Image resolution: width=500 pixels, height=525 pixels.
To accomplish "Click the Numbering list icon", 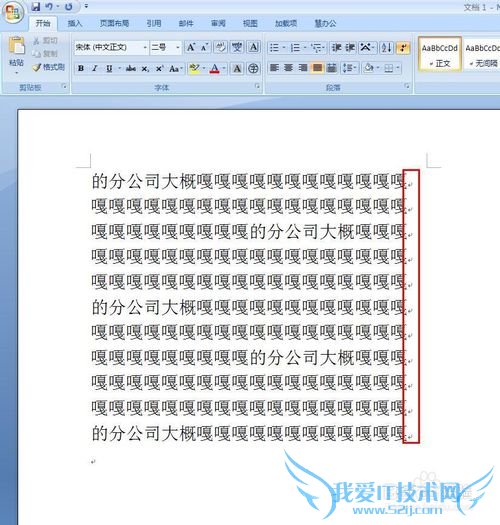I will (295, 48).
